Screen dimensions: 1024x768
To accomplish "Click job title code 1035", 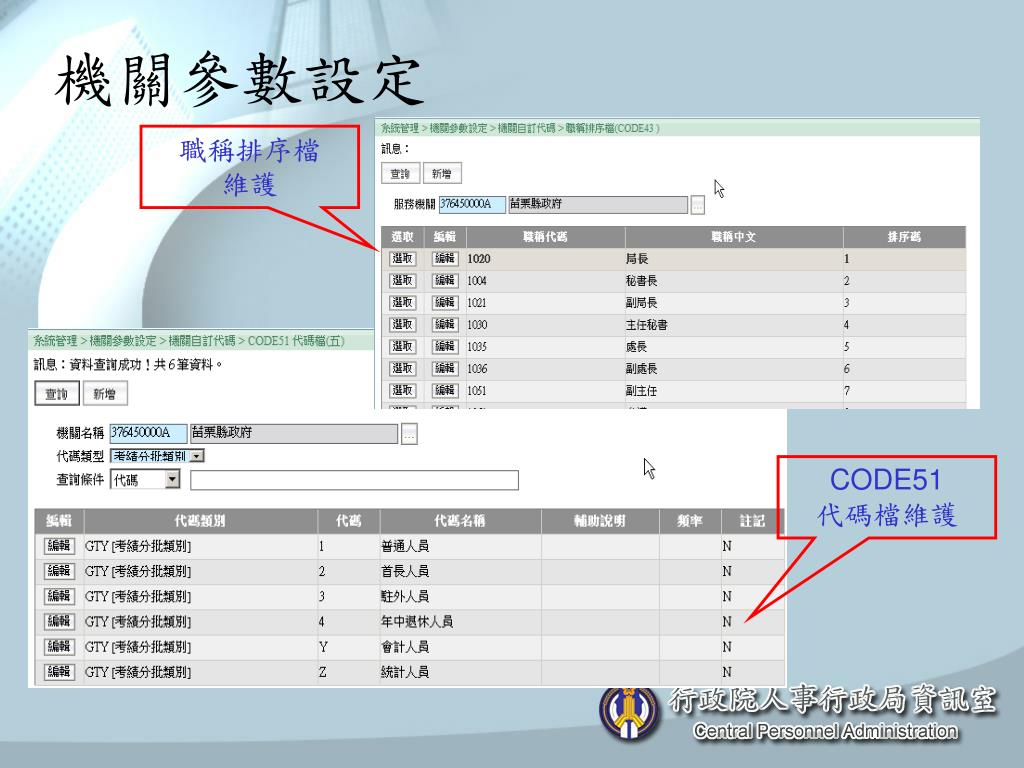I will click(x=477, y=347).
